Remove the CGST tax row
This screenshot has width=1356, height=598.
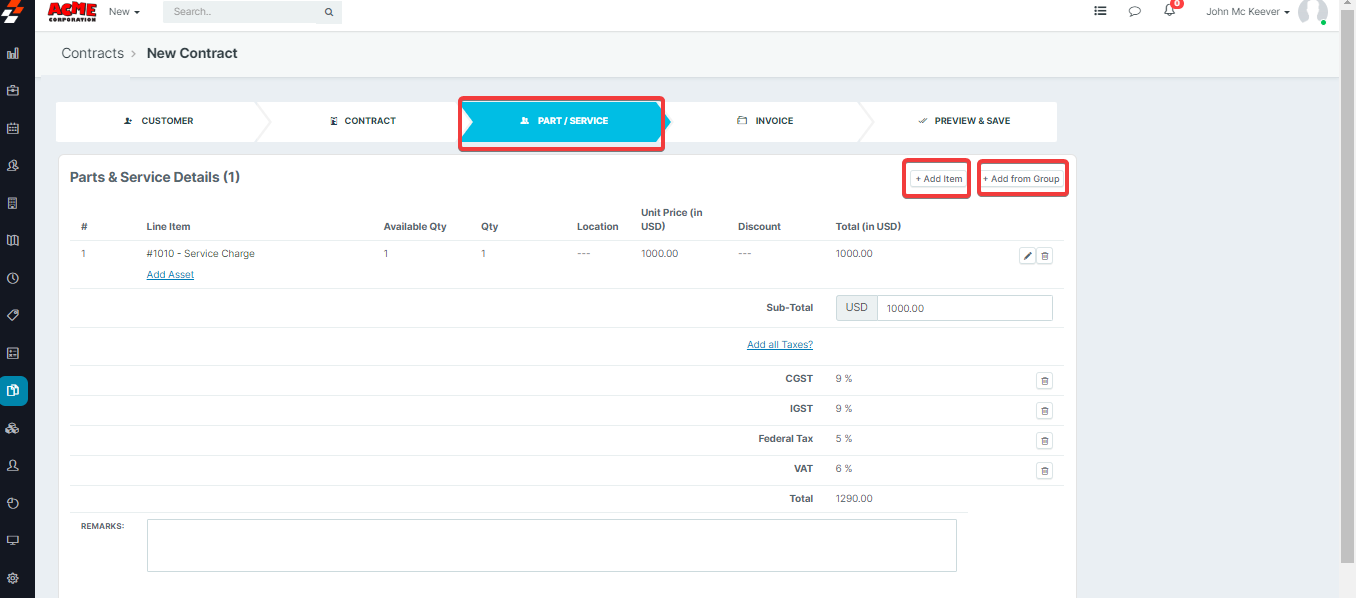(1044, 381)
